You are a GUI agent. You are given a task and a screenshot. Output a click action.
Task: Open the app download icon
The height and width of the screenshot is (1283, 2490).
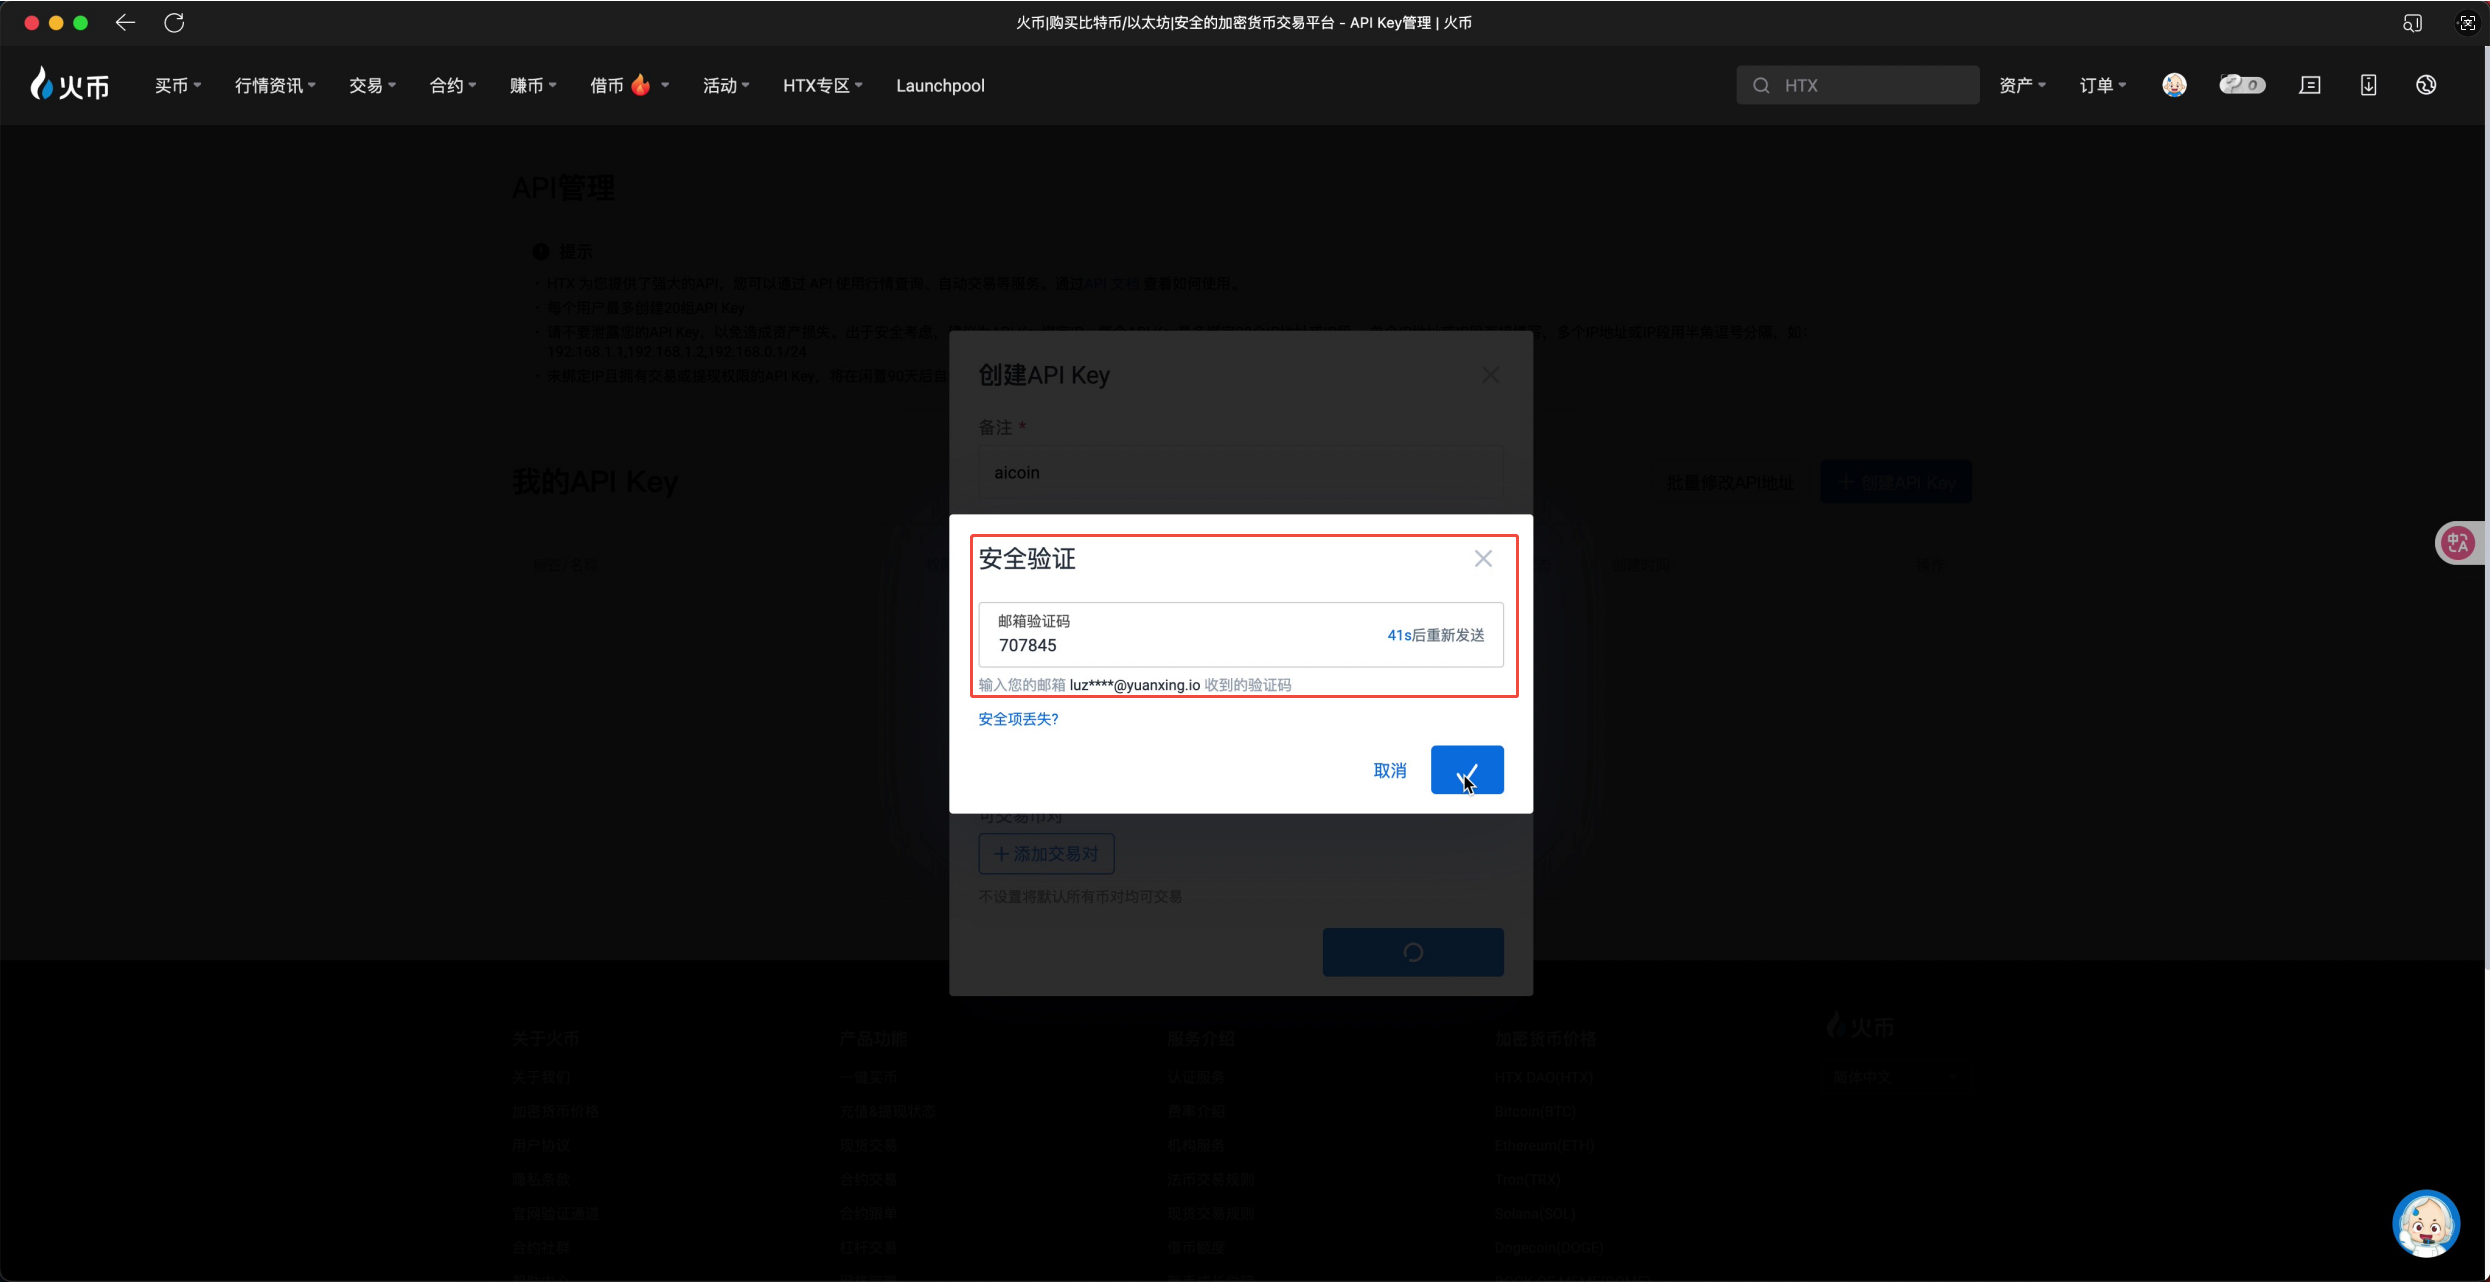point(2368,85)
